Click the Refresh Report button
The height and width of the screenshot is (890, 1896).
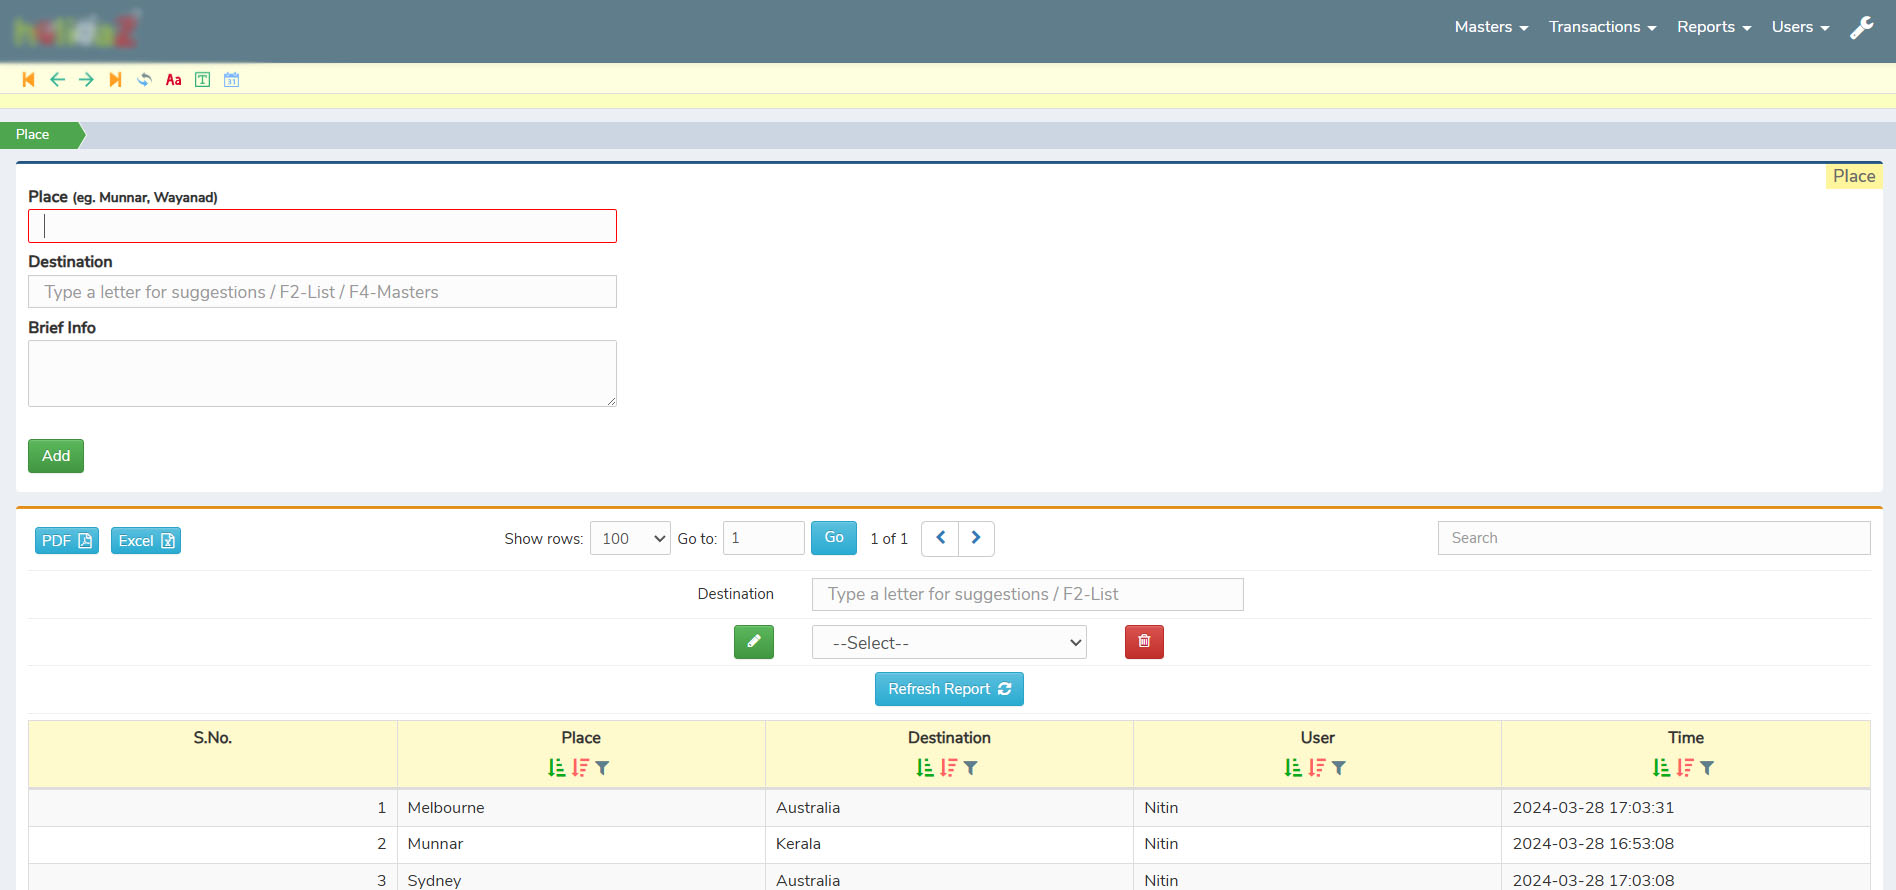(x=949, y=689)
